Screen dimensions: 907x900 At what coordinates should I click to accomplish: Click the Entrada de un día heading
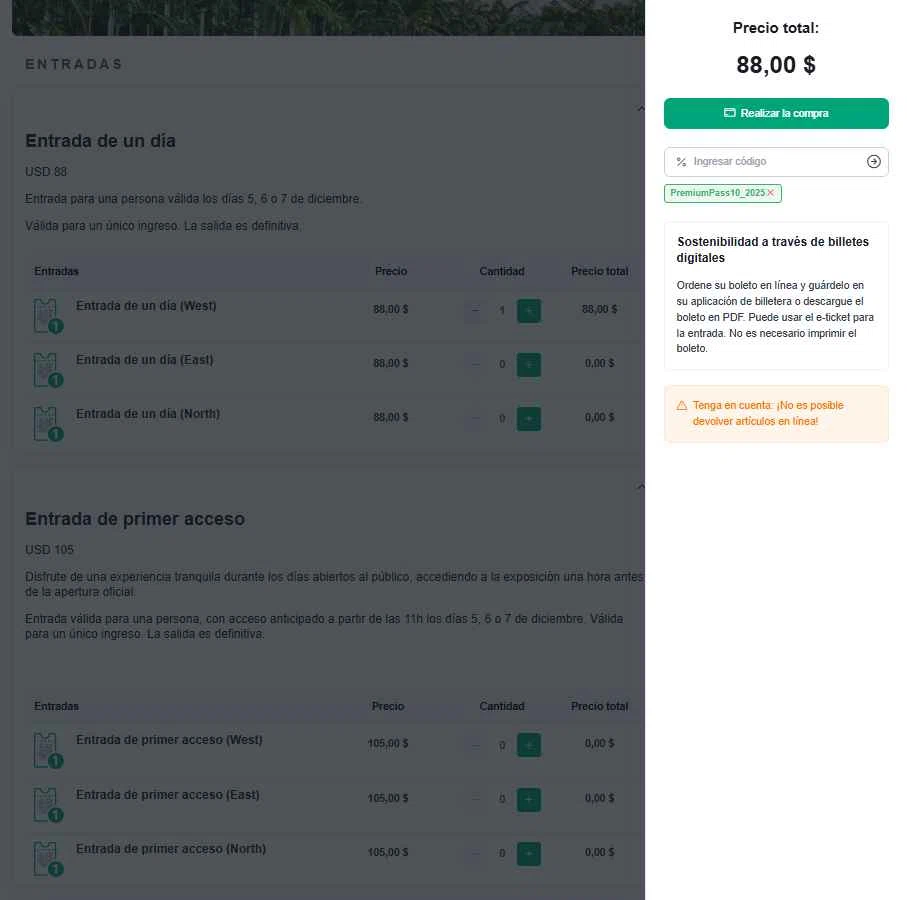[101, 141]
